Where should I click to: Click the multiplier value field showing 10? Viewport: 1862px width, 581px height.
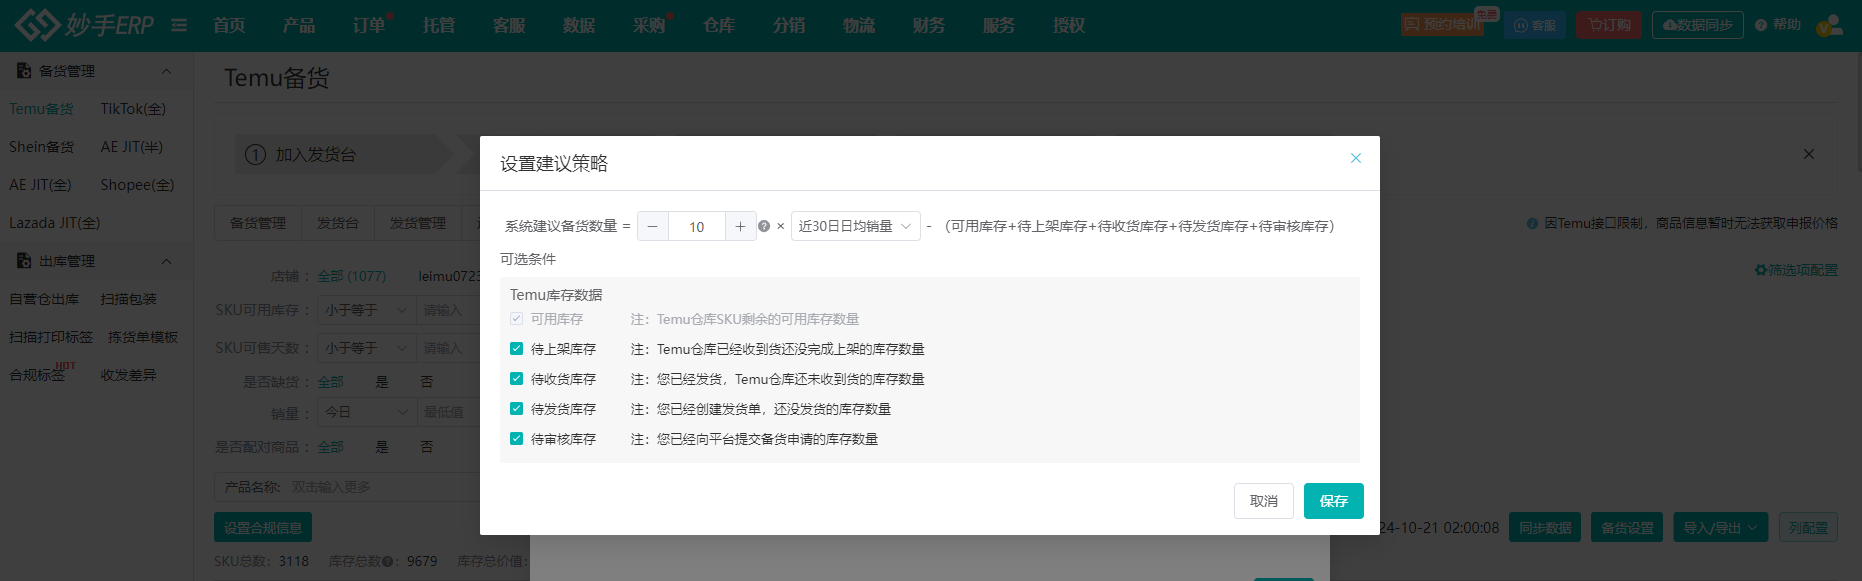(x=696, y=226)
